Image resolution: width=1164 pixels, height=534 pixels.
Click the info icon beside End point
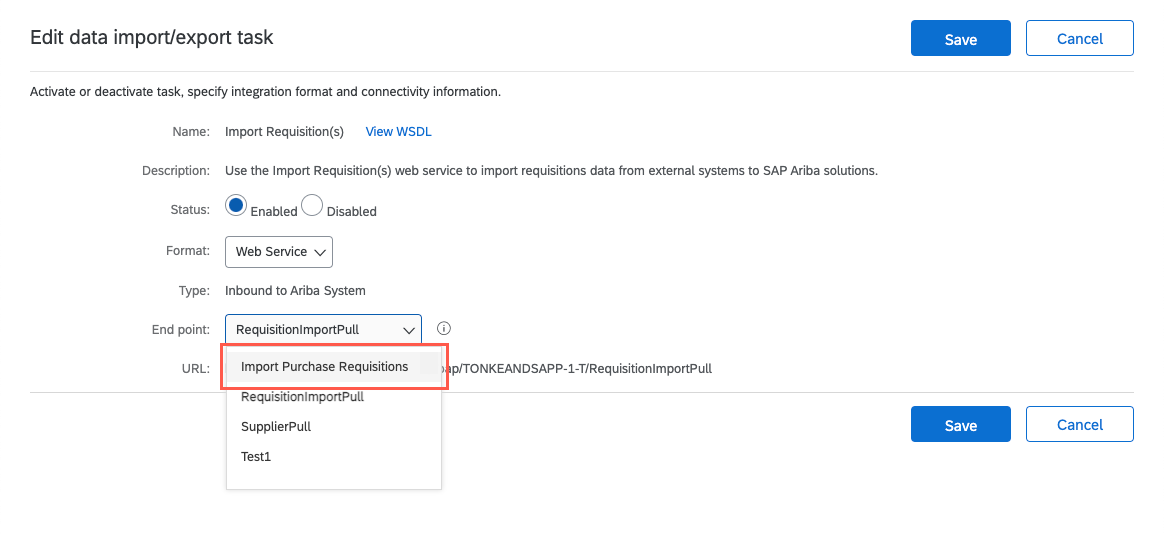tap(445, 328)
